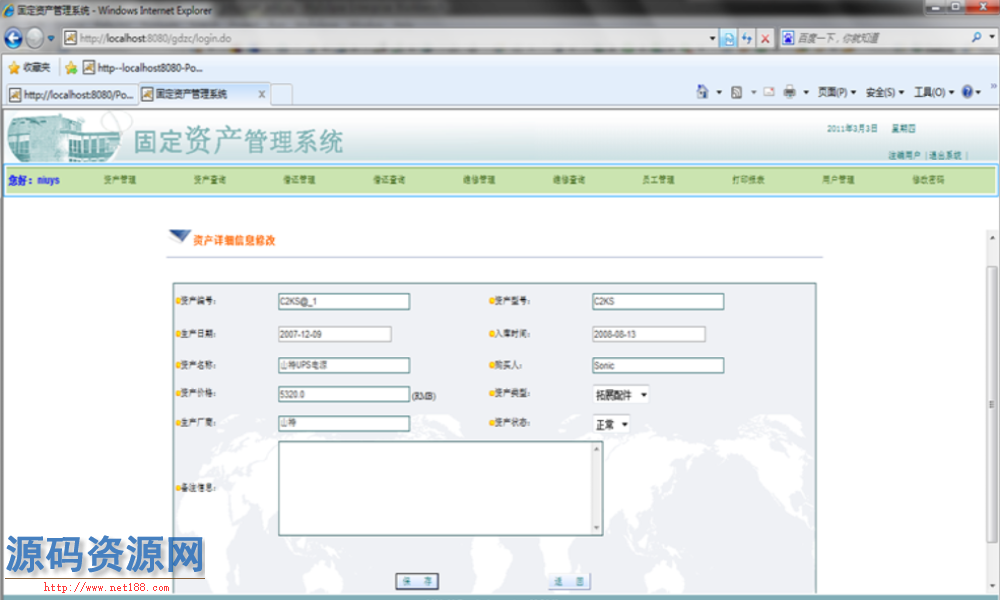1000x600 pixels.
Task: Open the 借还管理 navigation item
Action: tap(299, 180)
